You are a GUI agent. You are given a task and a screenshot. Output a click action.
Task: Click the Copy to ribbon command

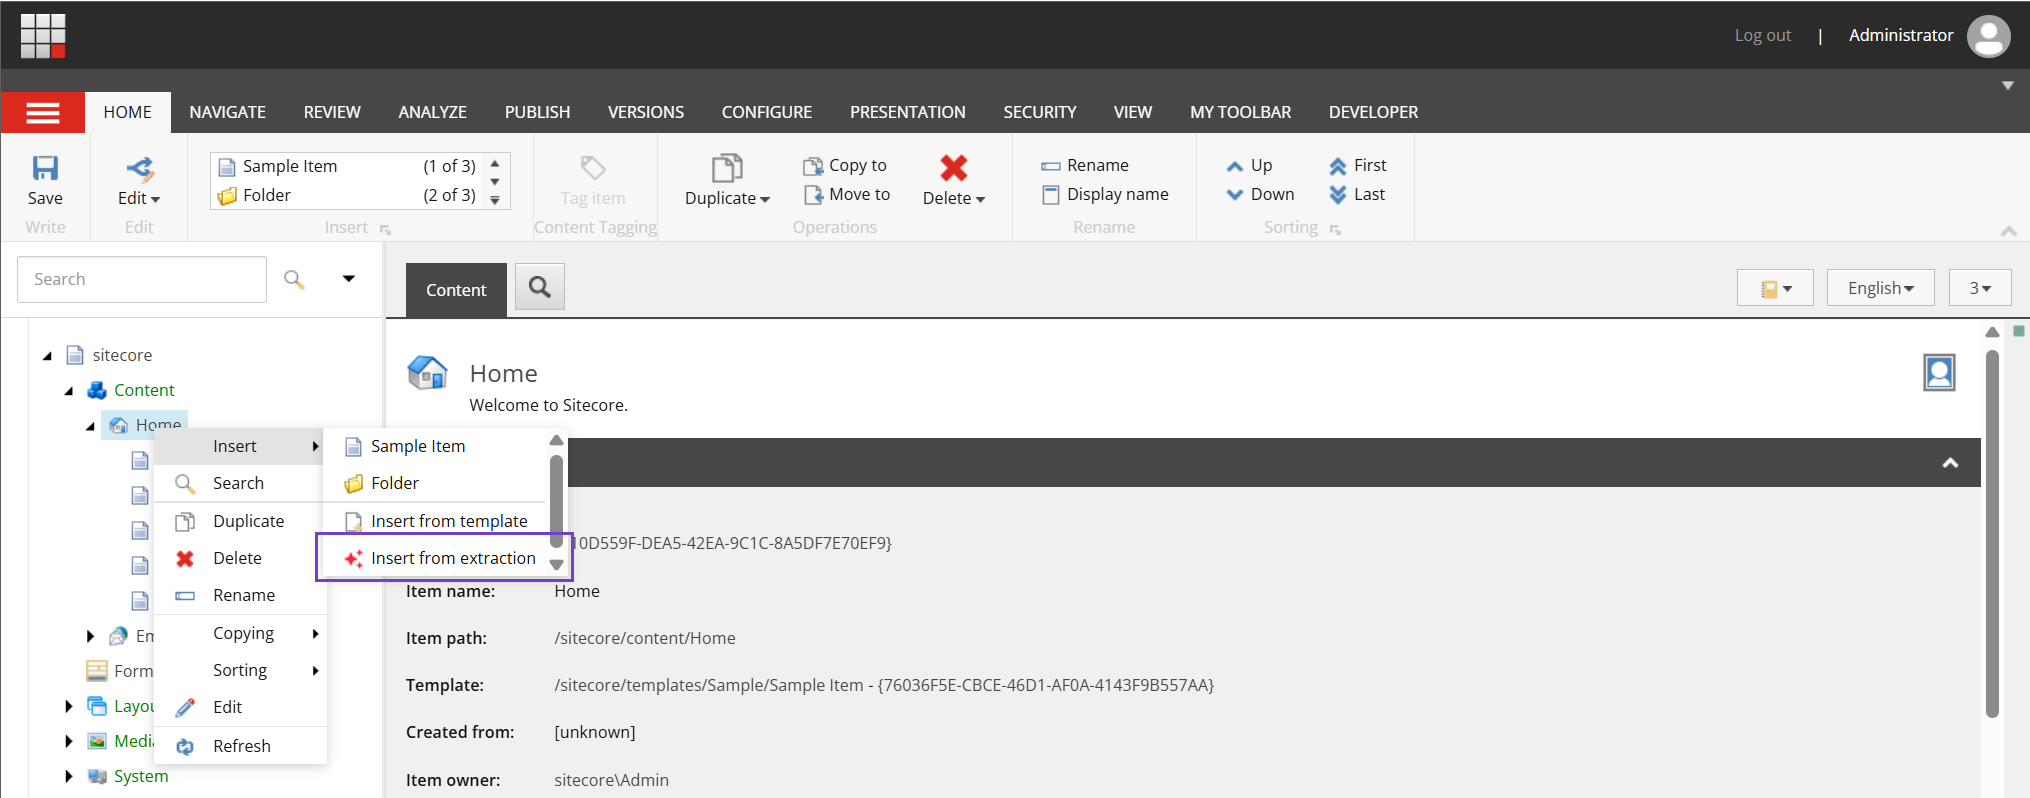tap(845, 165)
